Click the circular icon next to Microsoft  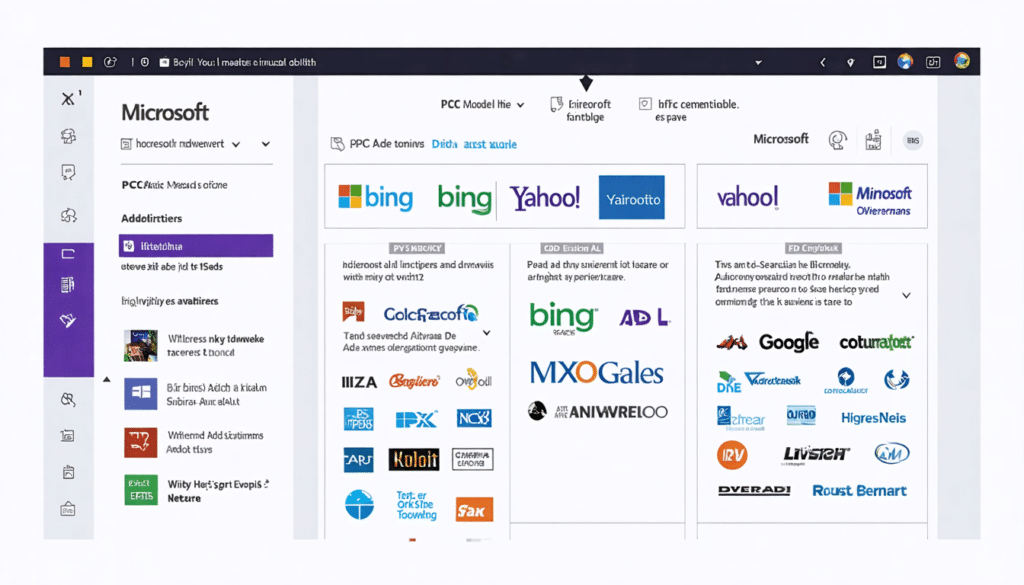pos(837,140)
